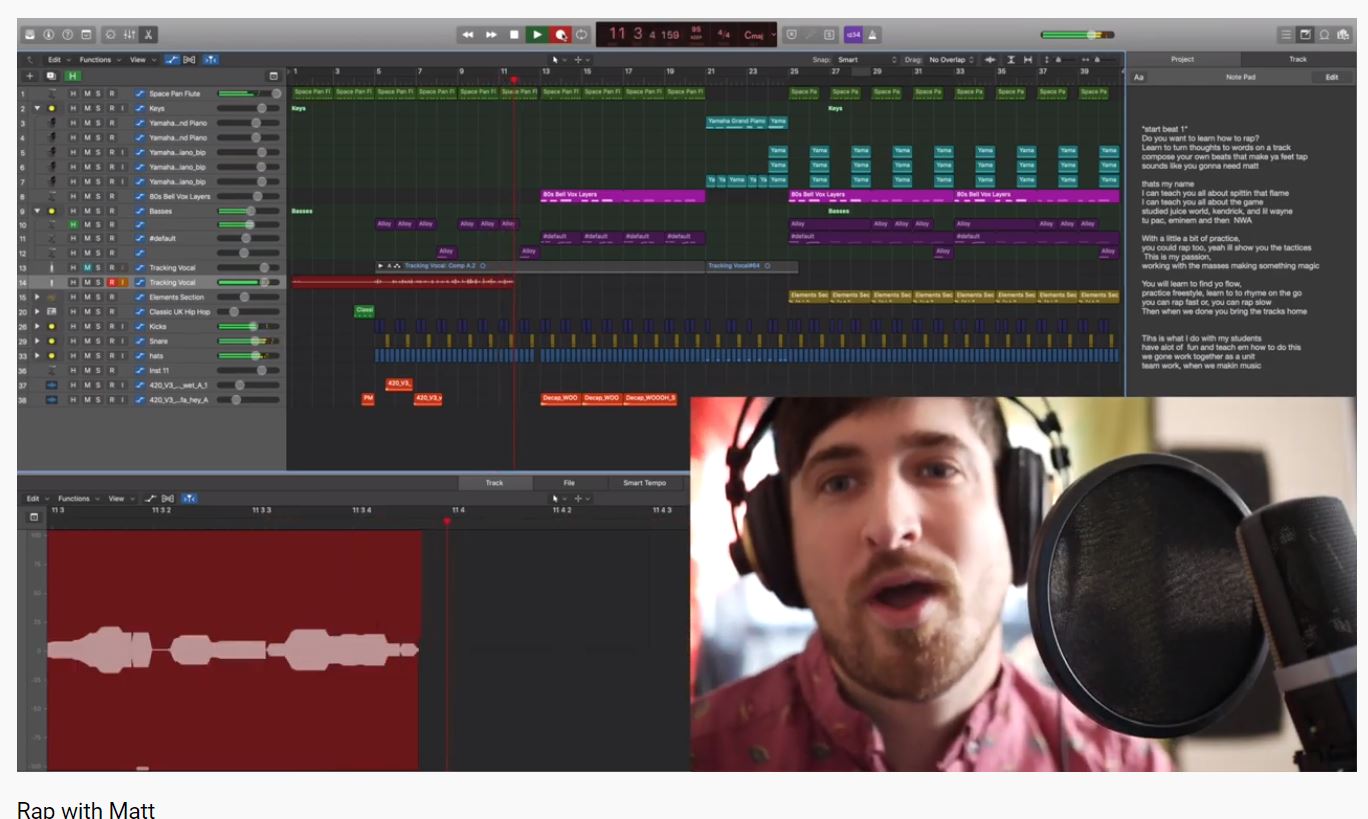Switch to the Smart Tempo editor tab
Viewport: 1368px width, 819px height.
pos(644,483)
